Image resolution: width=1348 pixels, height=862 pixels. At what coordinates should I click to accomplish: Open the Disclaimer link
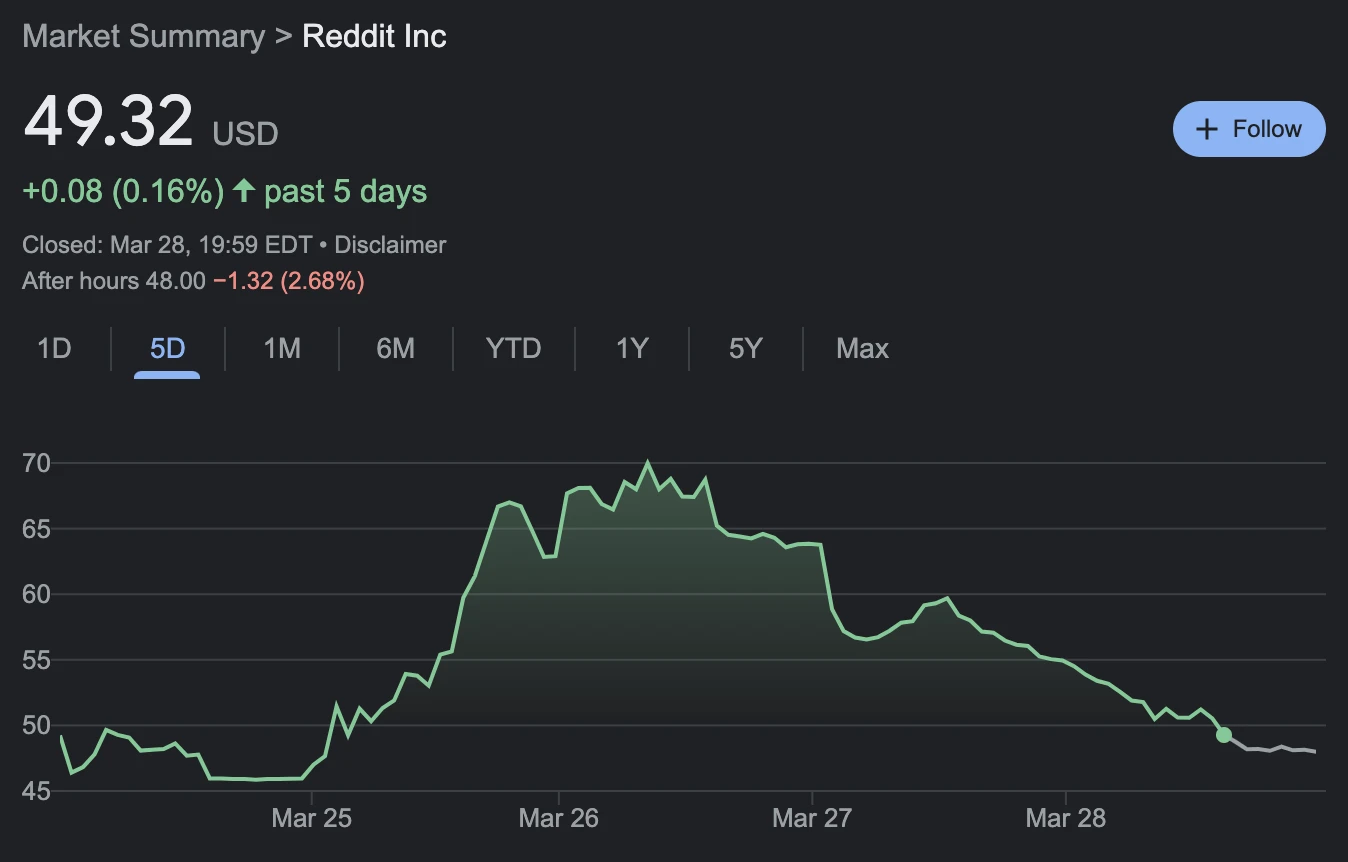click(390, 245)
